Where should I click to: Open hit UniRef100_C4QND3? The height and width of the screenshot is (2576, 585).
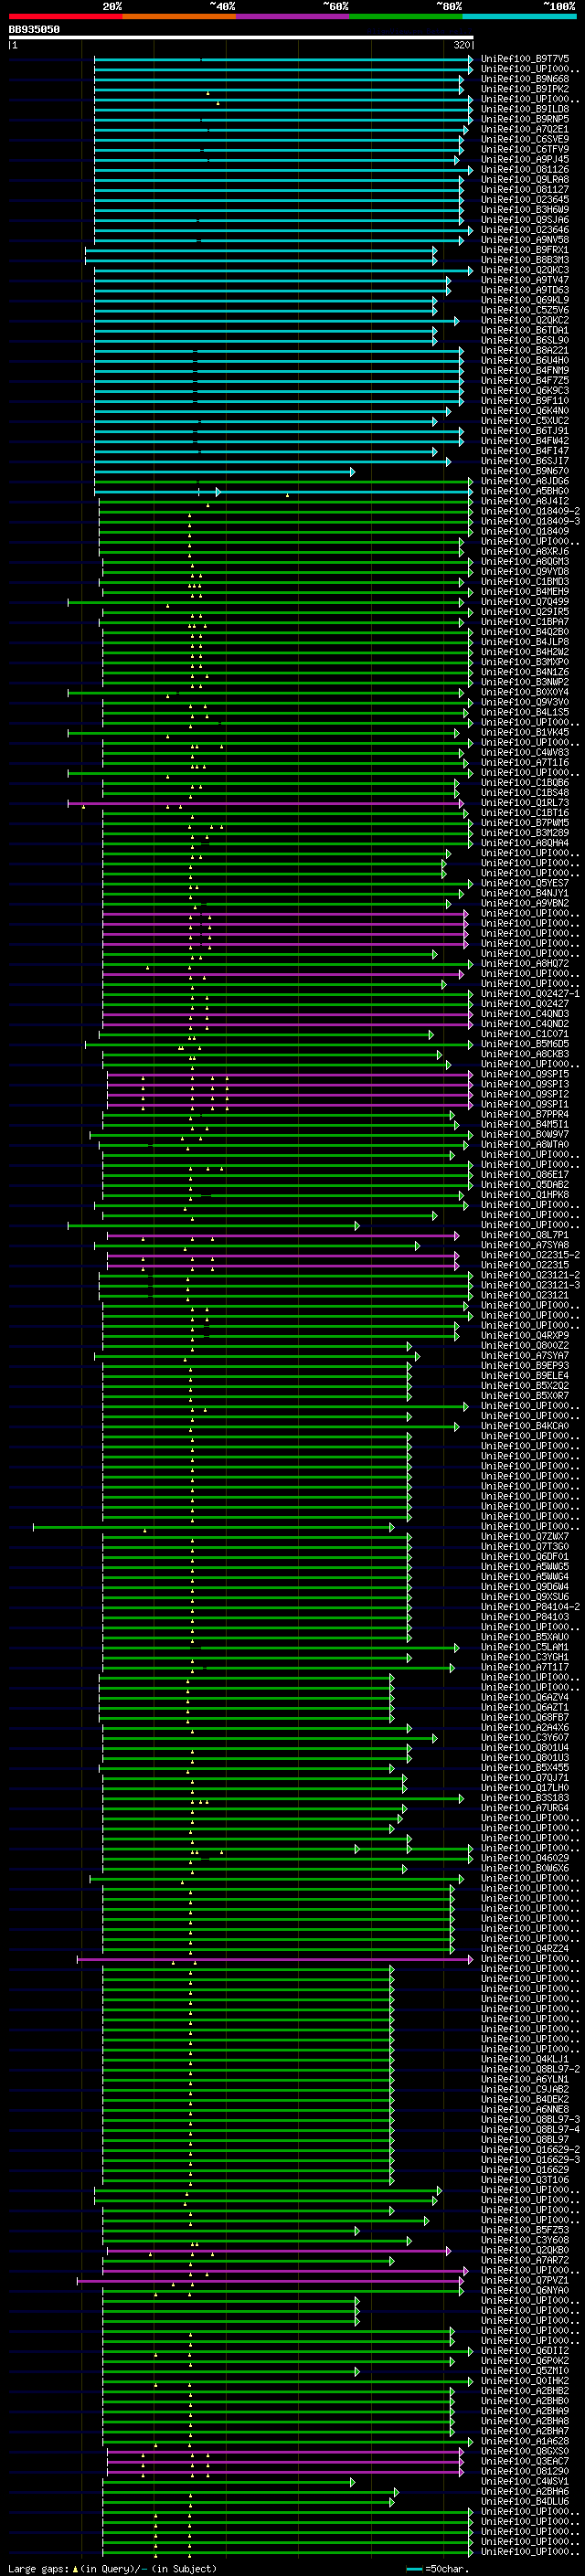[525, 1014]
